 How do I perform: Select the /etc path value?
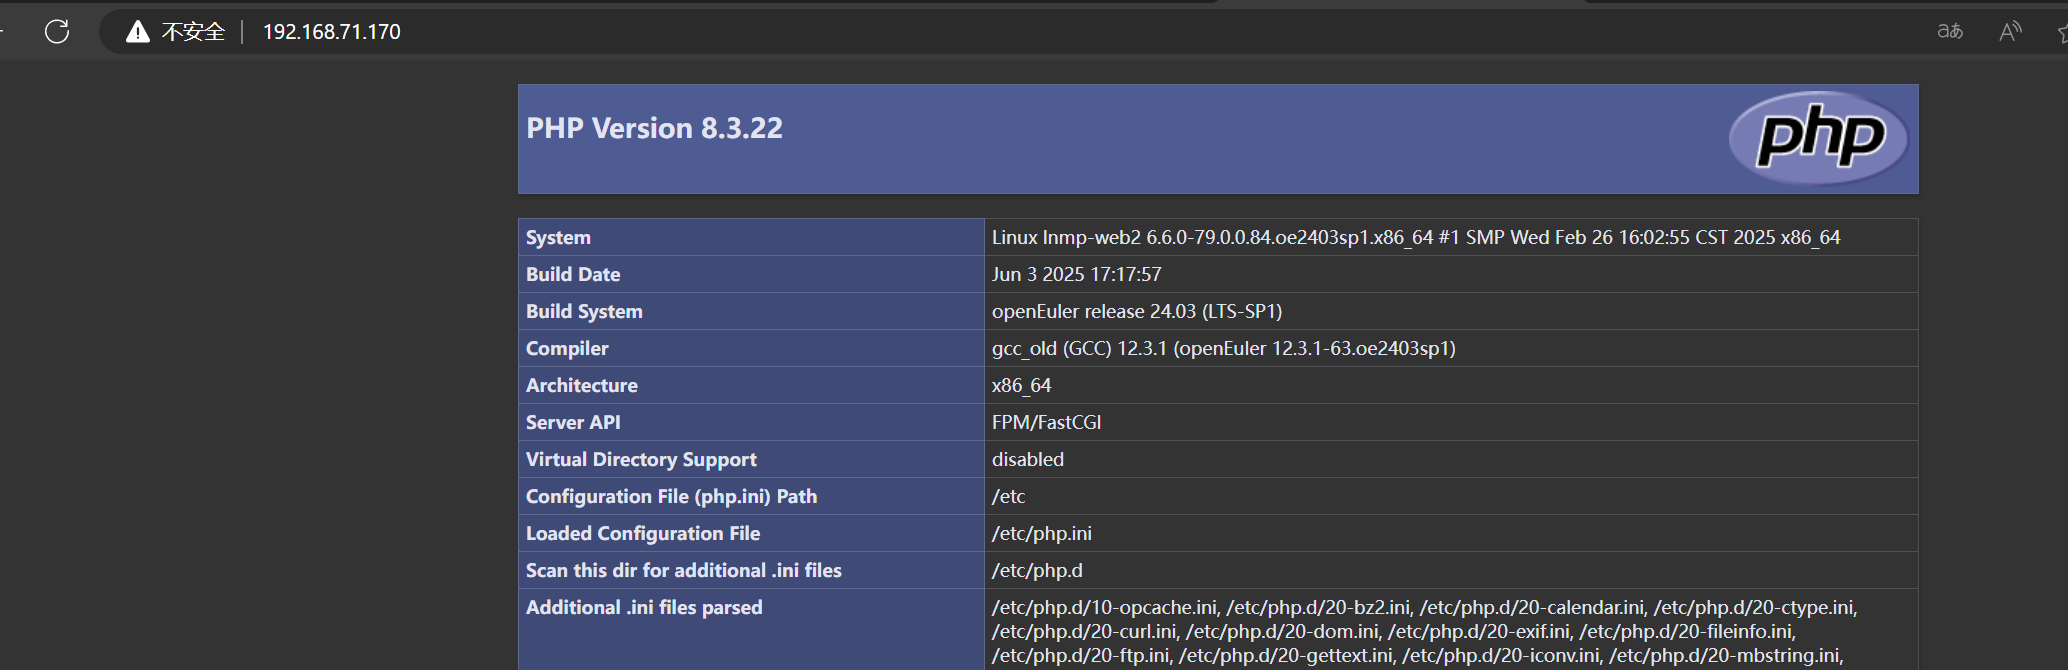pos(1009,496)
